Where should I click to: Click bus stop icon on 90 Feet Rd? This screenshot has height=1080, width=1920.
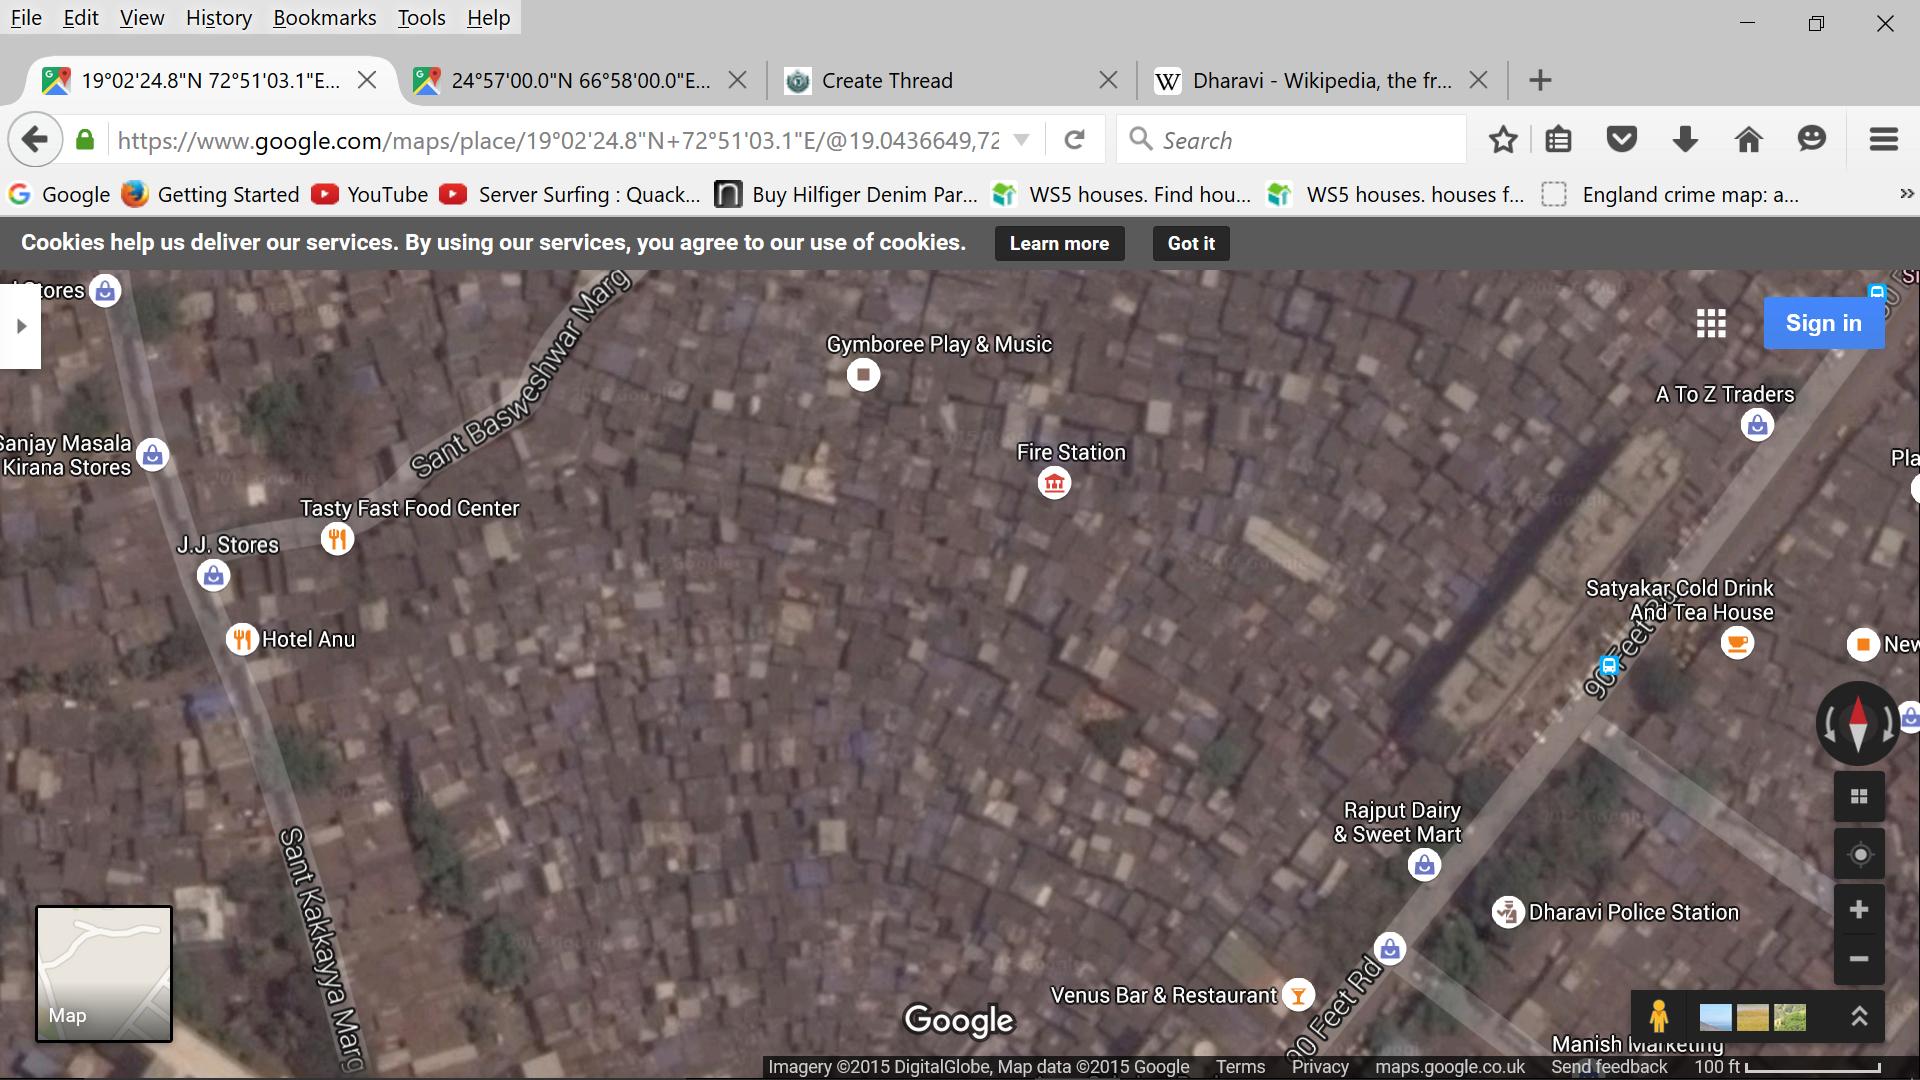pyautogui.click(x=1609, y=666)
